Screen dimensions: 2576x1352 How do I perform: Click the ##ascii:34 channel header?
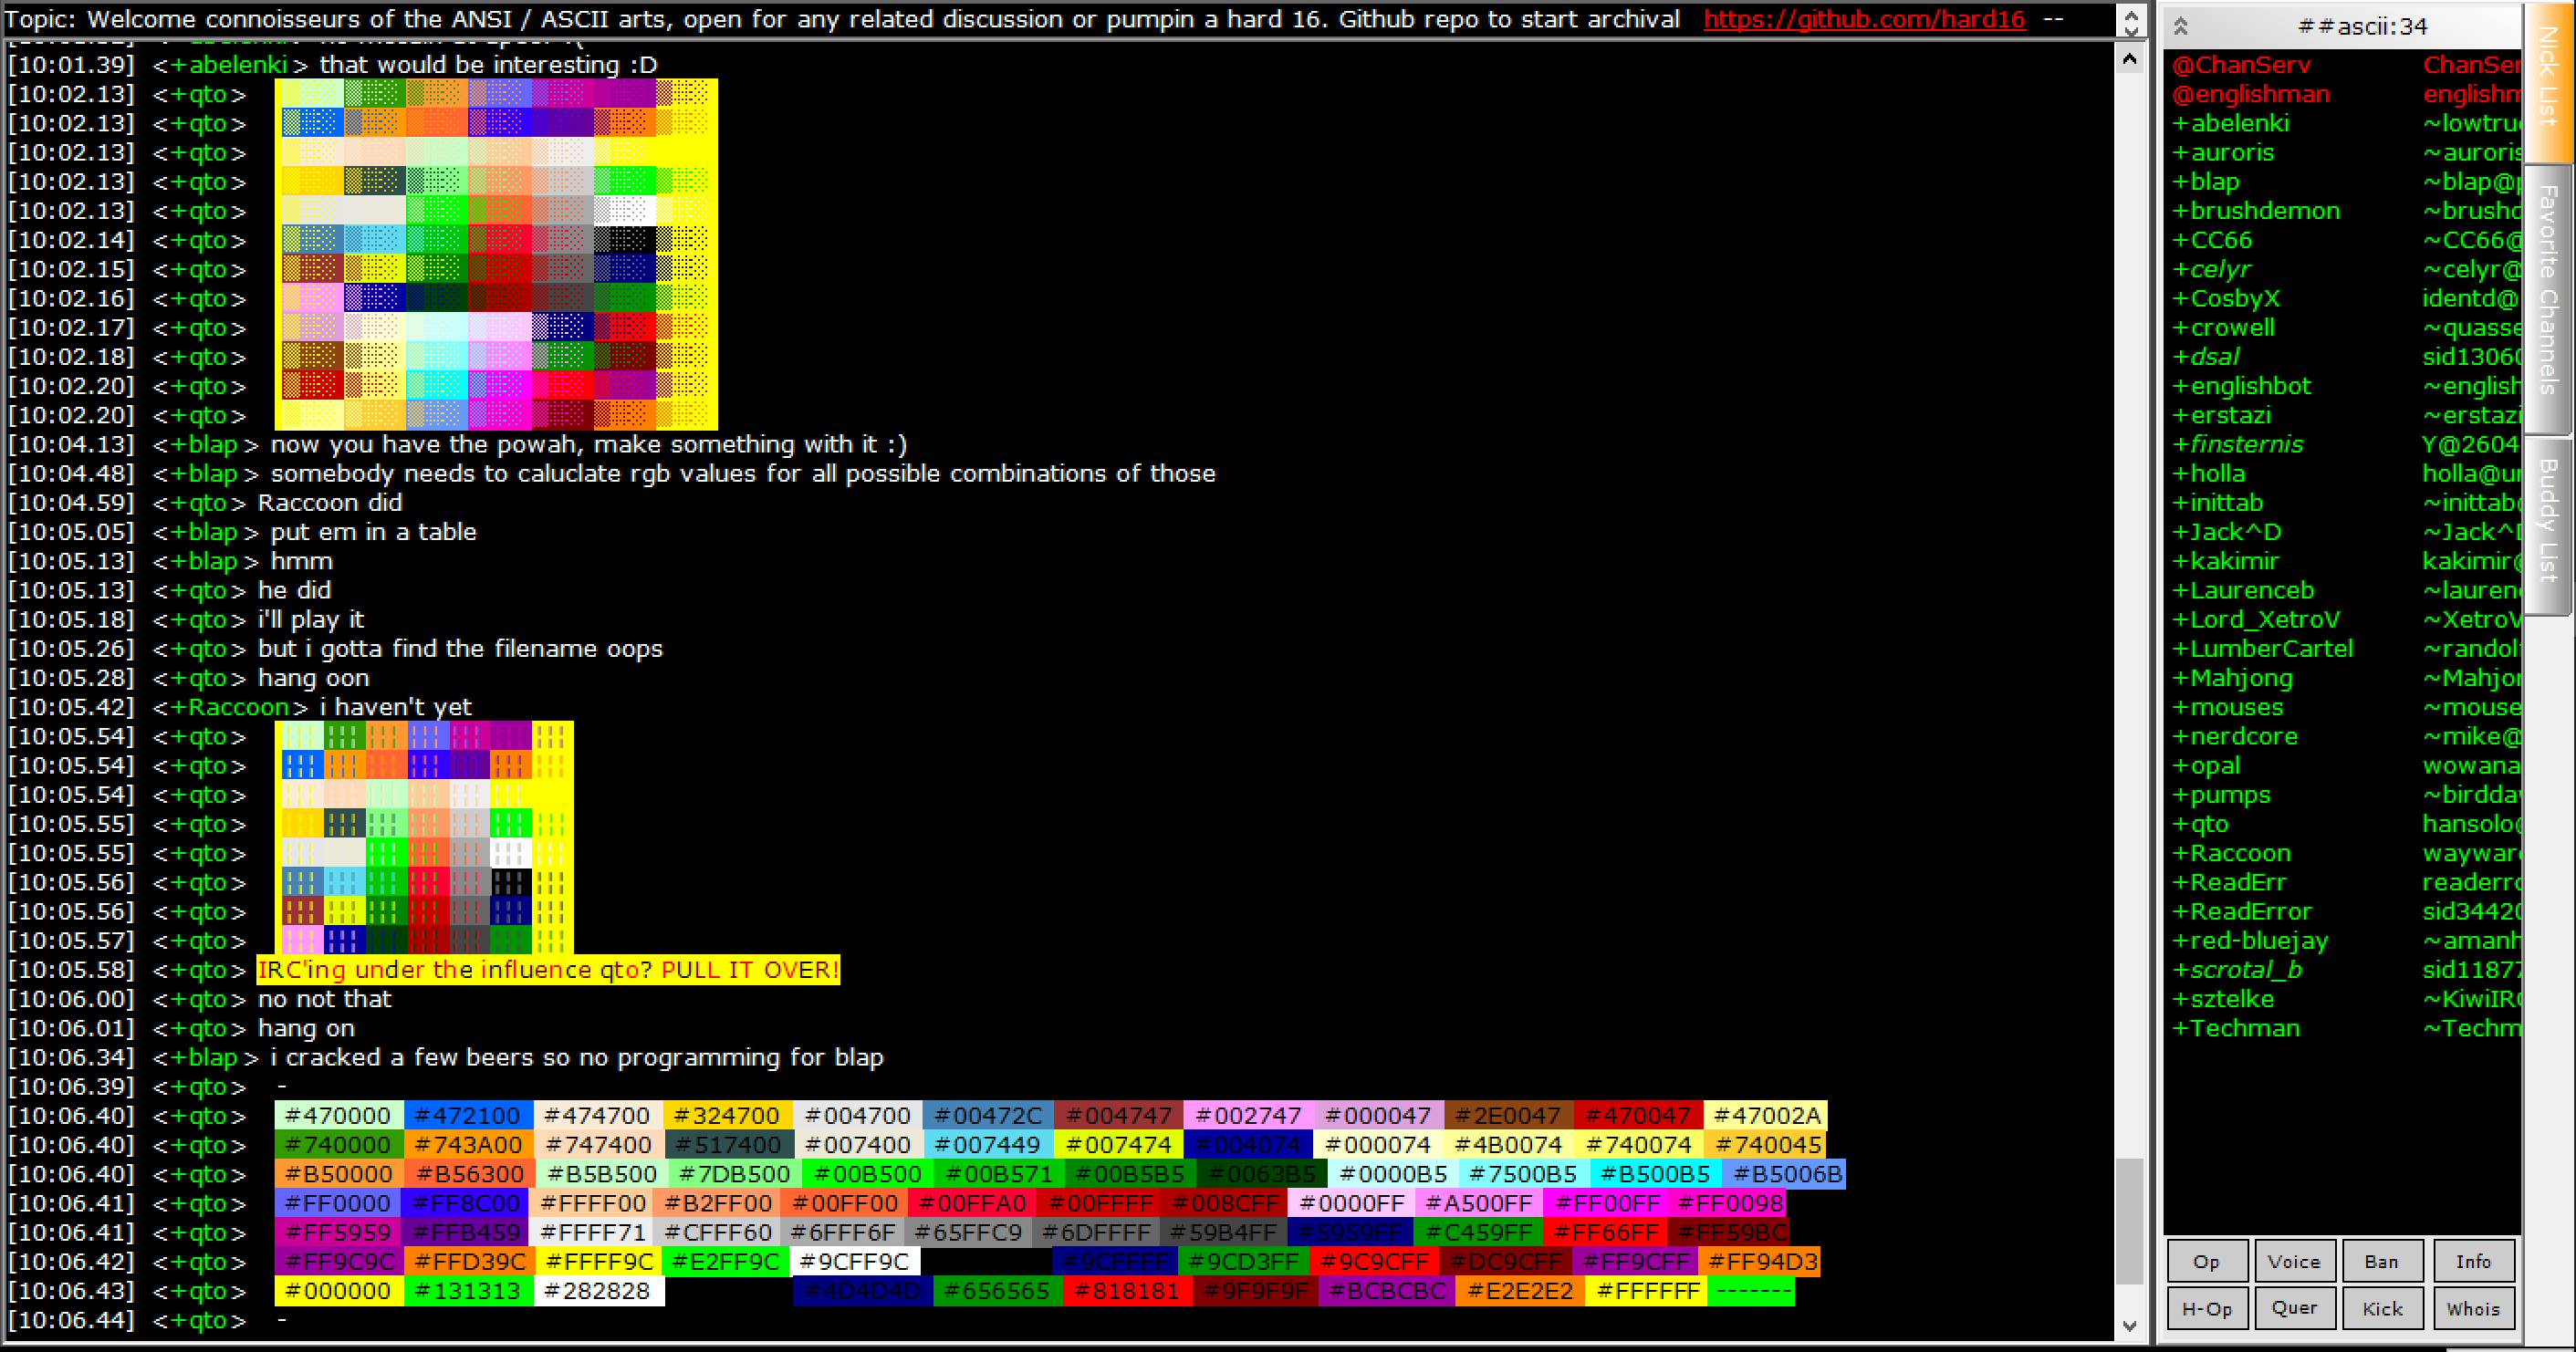pyautogui.click(x=2362, y=26)
